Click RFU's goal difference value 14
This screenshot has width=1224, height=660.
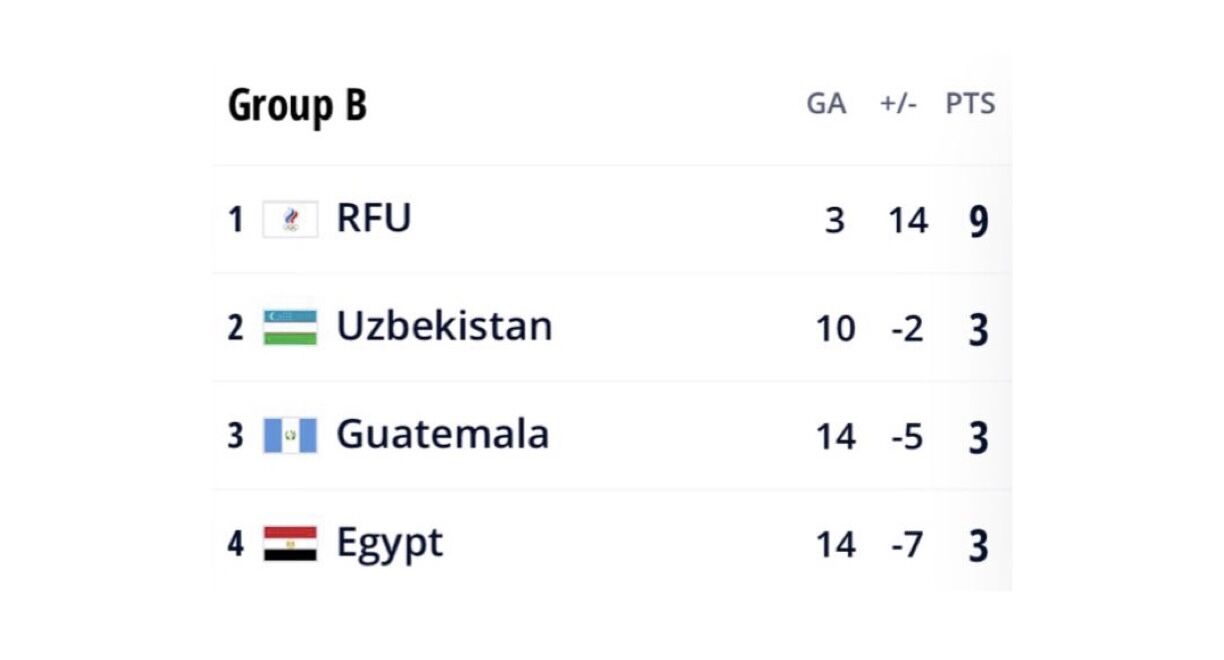pyautogui.click(x=908, y=221)
